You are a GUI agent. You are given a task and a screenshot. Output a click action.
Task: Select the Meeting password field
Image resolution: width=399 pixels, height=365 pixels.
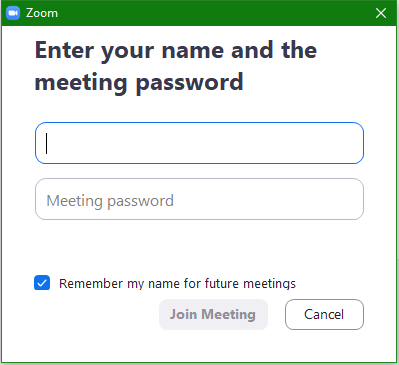click(199, 199)
